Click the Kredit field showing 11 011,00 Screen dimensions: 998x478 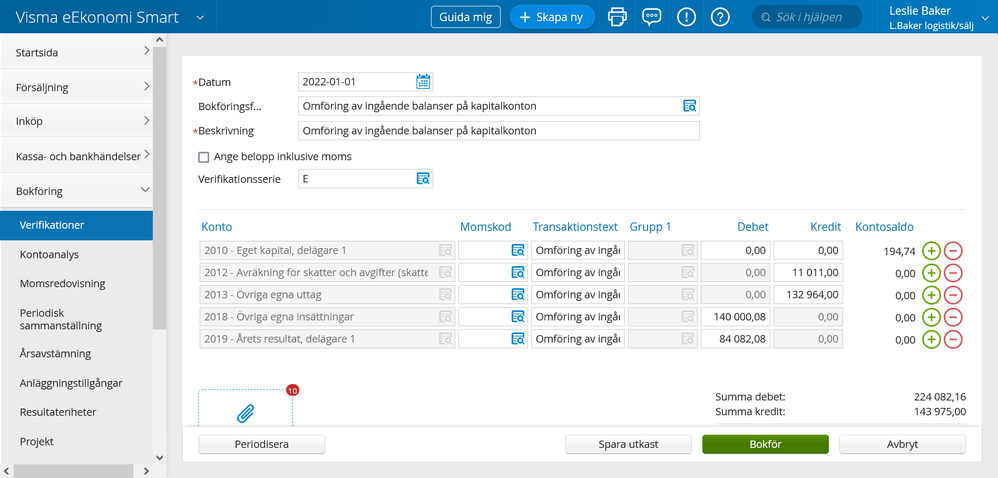point(808,272)
